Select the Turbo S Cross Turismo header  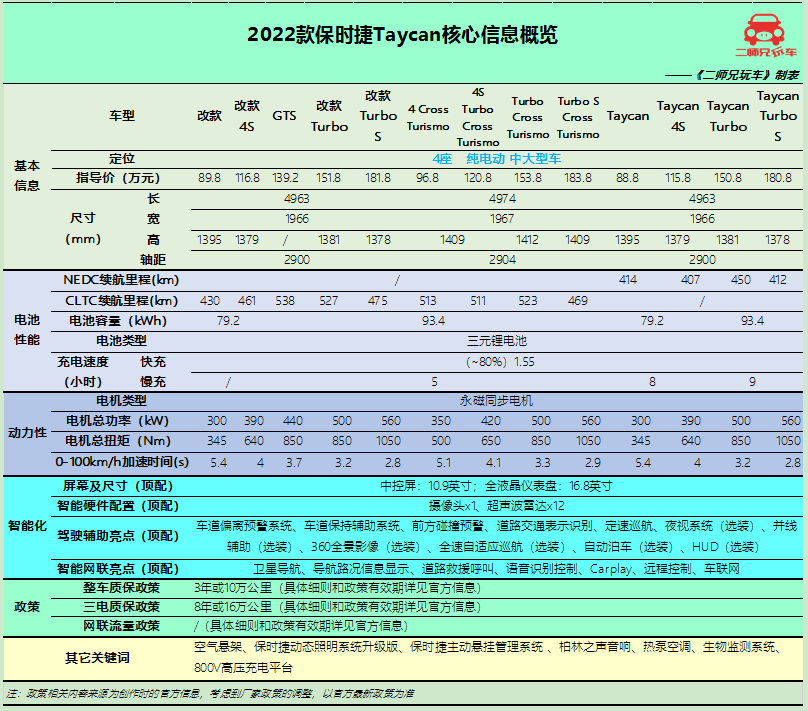[578, 117]
